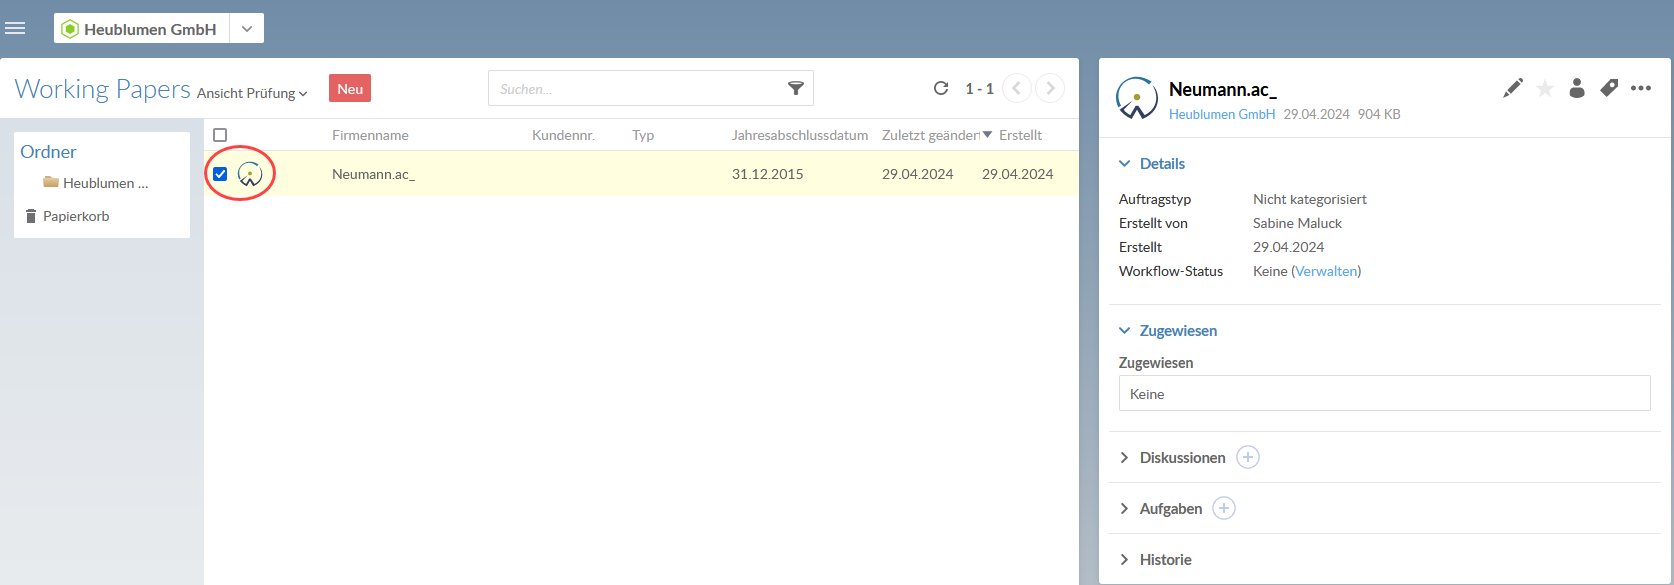Click the Working Papers page title

tap(102, 88)
